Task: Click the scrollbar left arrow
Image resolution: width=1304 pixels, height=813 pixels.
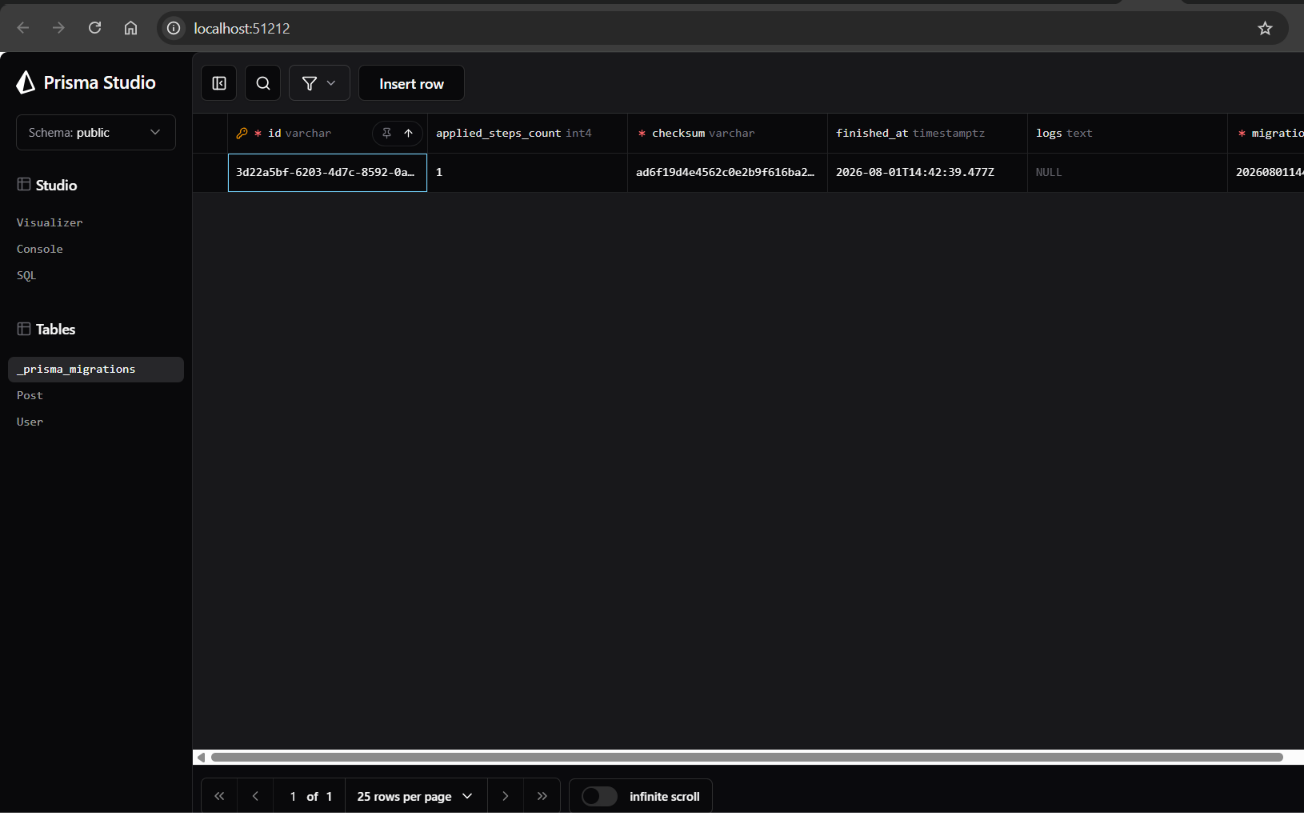Action: (x=201, y=757)
